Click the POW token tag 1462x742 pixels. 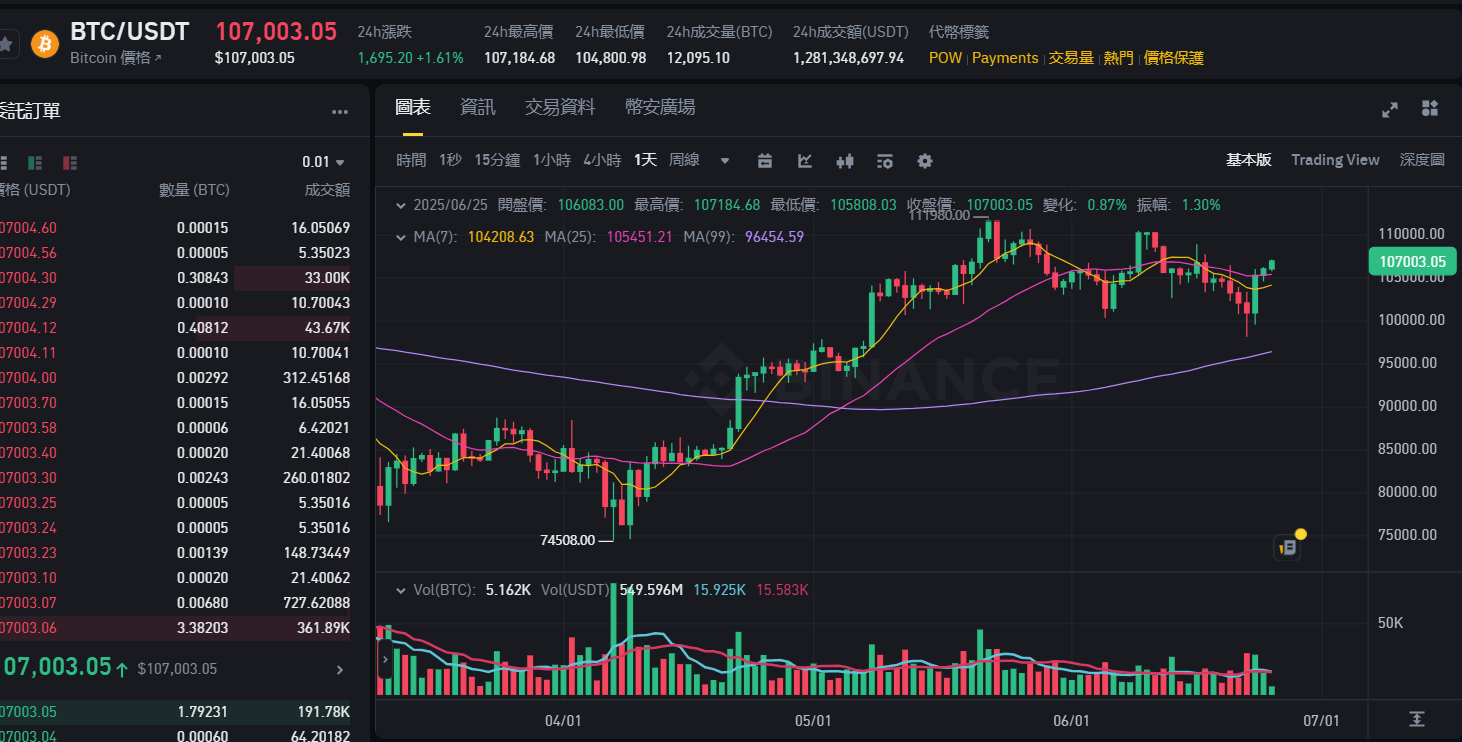point(945,58)
